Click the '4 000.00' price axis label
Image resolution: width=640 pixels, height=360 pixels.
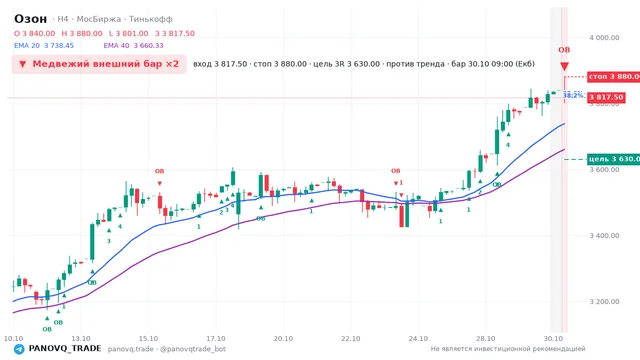click(x=604, y=38)
